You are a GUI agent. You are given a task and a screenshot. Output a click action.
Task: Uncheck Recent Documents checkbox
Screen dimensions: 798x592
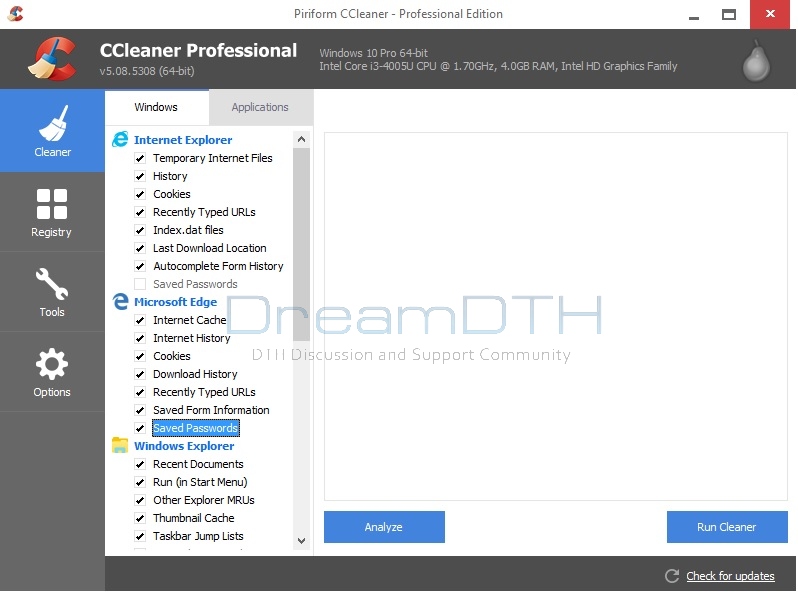point(140,464)
